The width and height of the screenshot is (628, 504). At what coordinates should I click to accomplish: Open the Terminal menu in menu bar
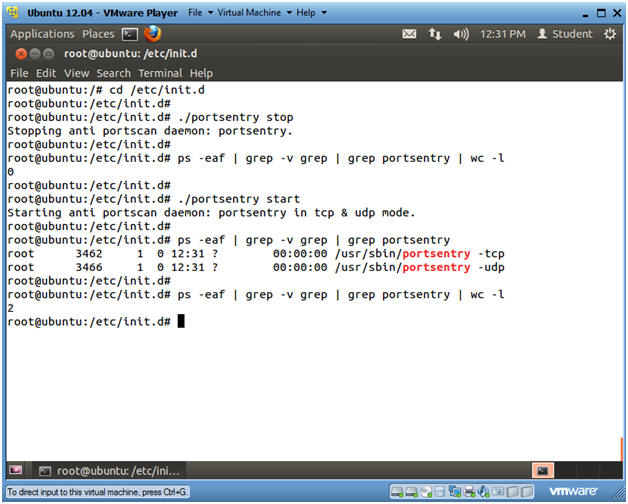click(160, 73)
